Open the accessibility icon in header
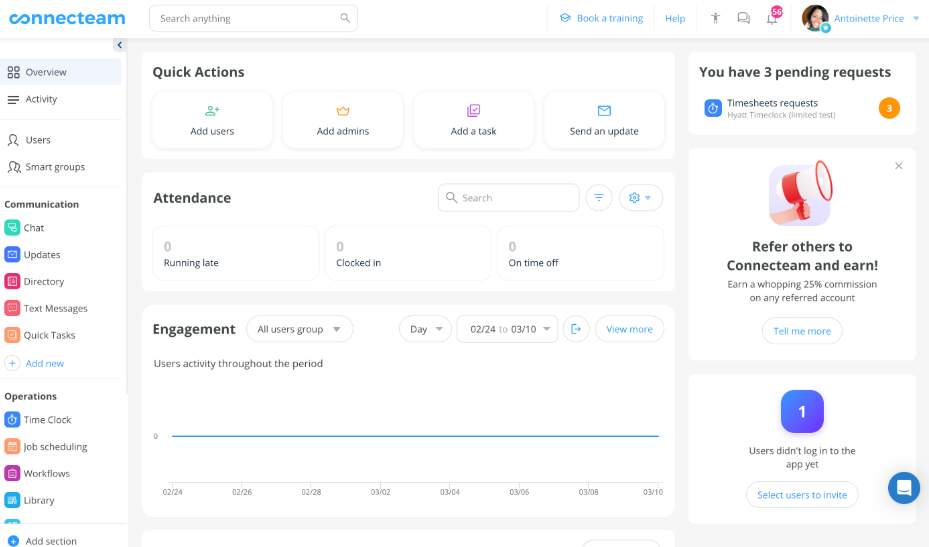This screenshot has height=547, width=929. pyautogui.click(x=715, y=18)
